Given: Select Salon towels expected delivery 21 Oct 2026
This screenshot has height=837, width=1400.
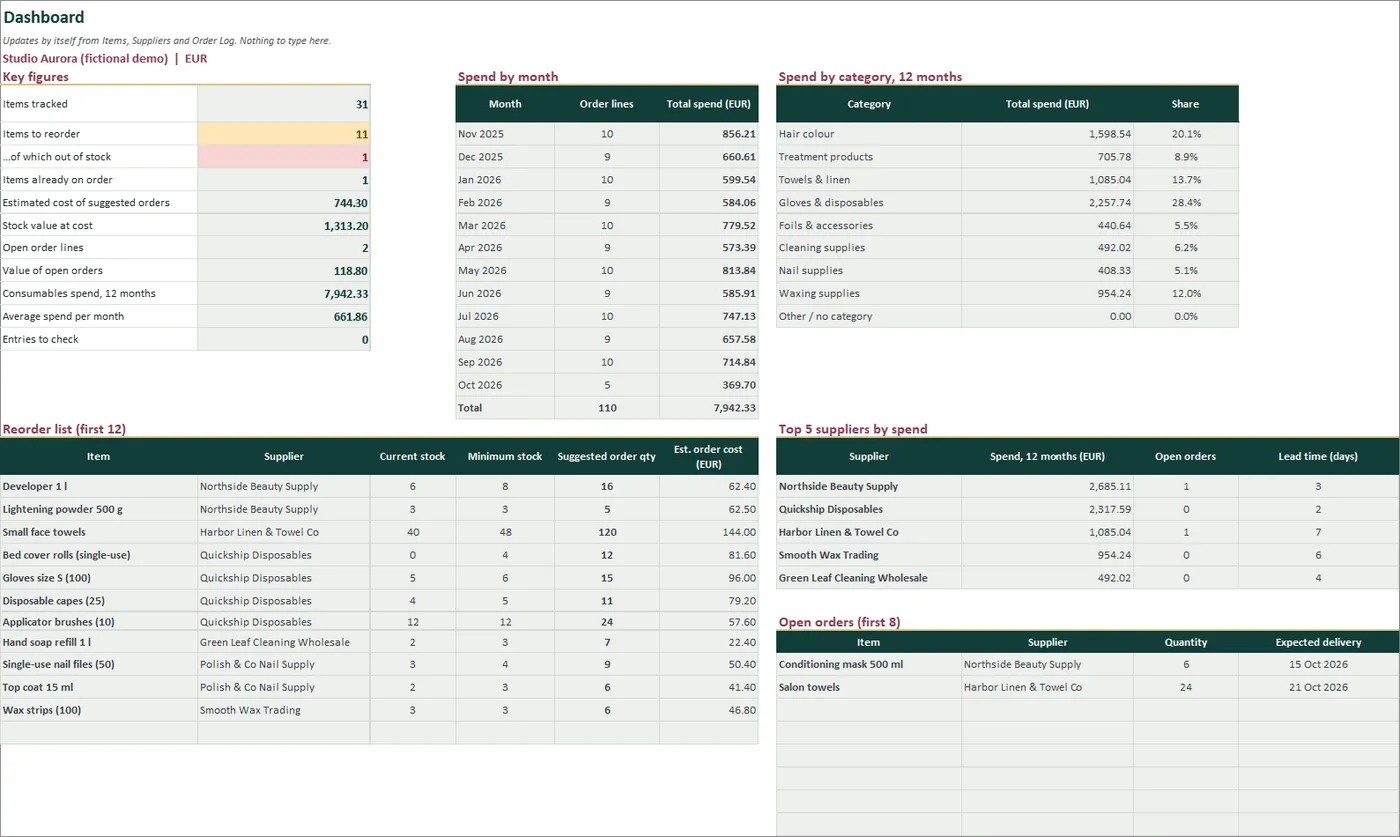Looking at the screenshot, I should [x=1318, y=688].
